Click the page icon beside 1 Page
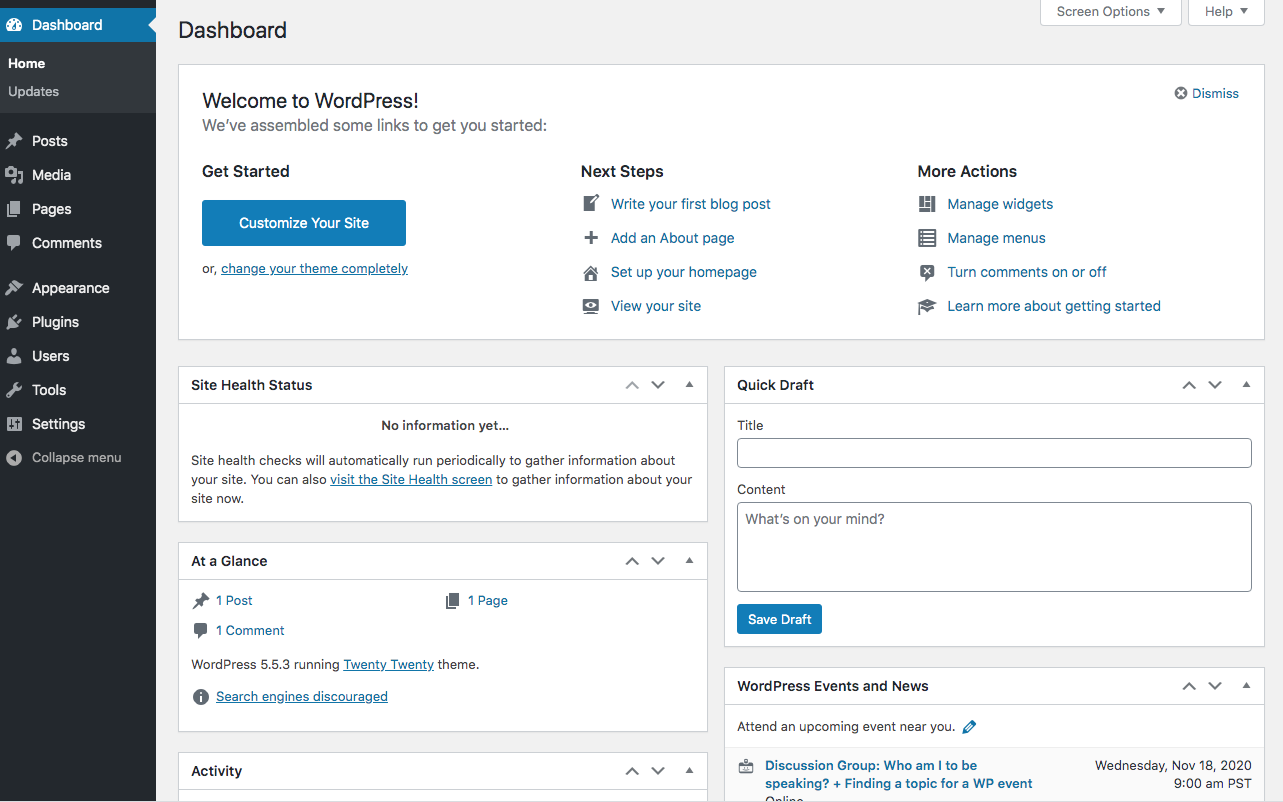This screenshot has width=1283, height=802. tap(453, 601)
